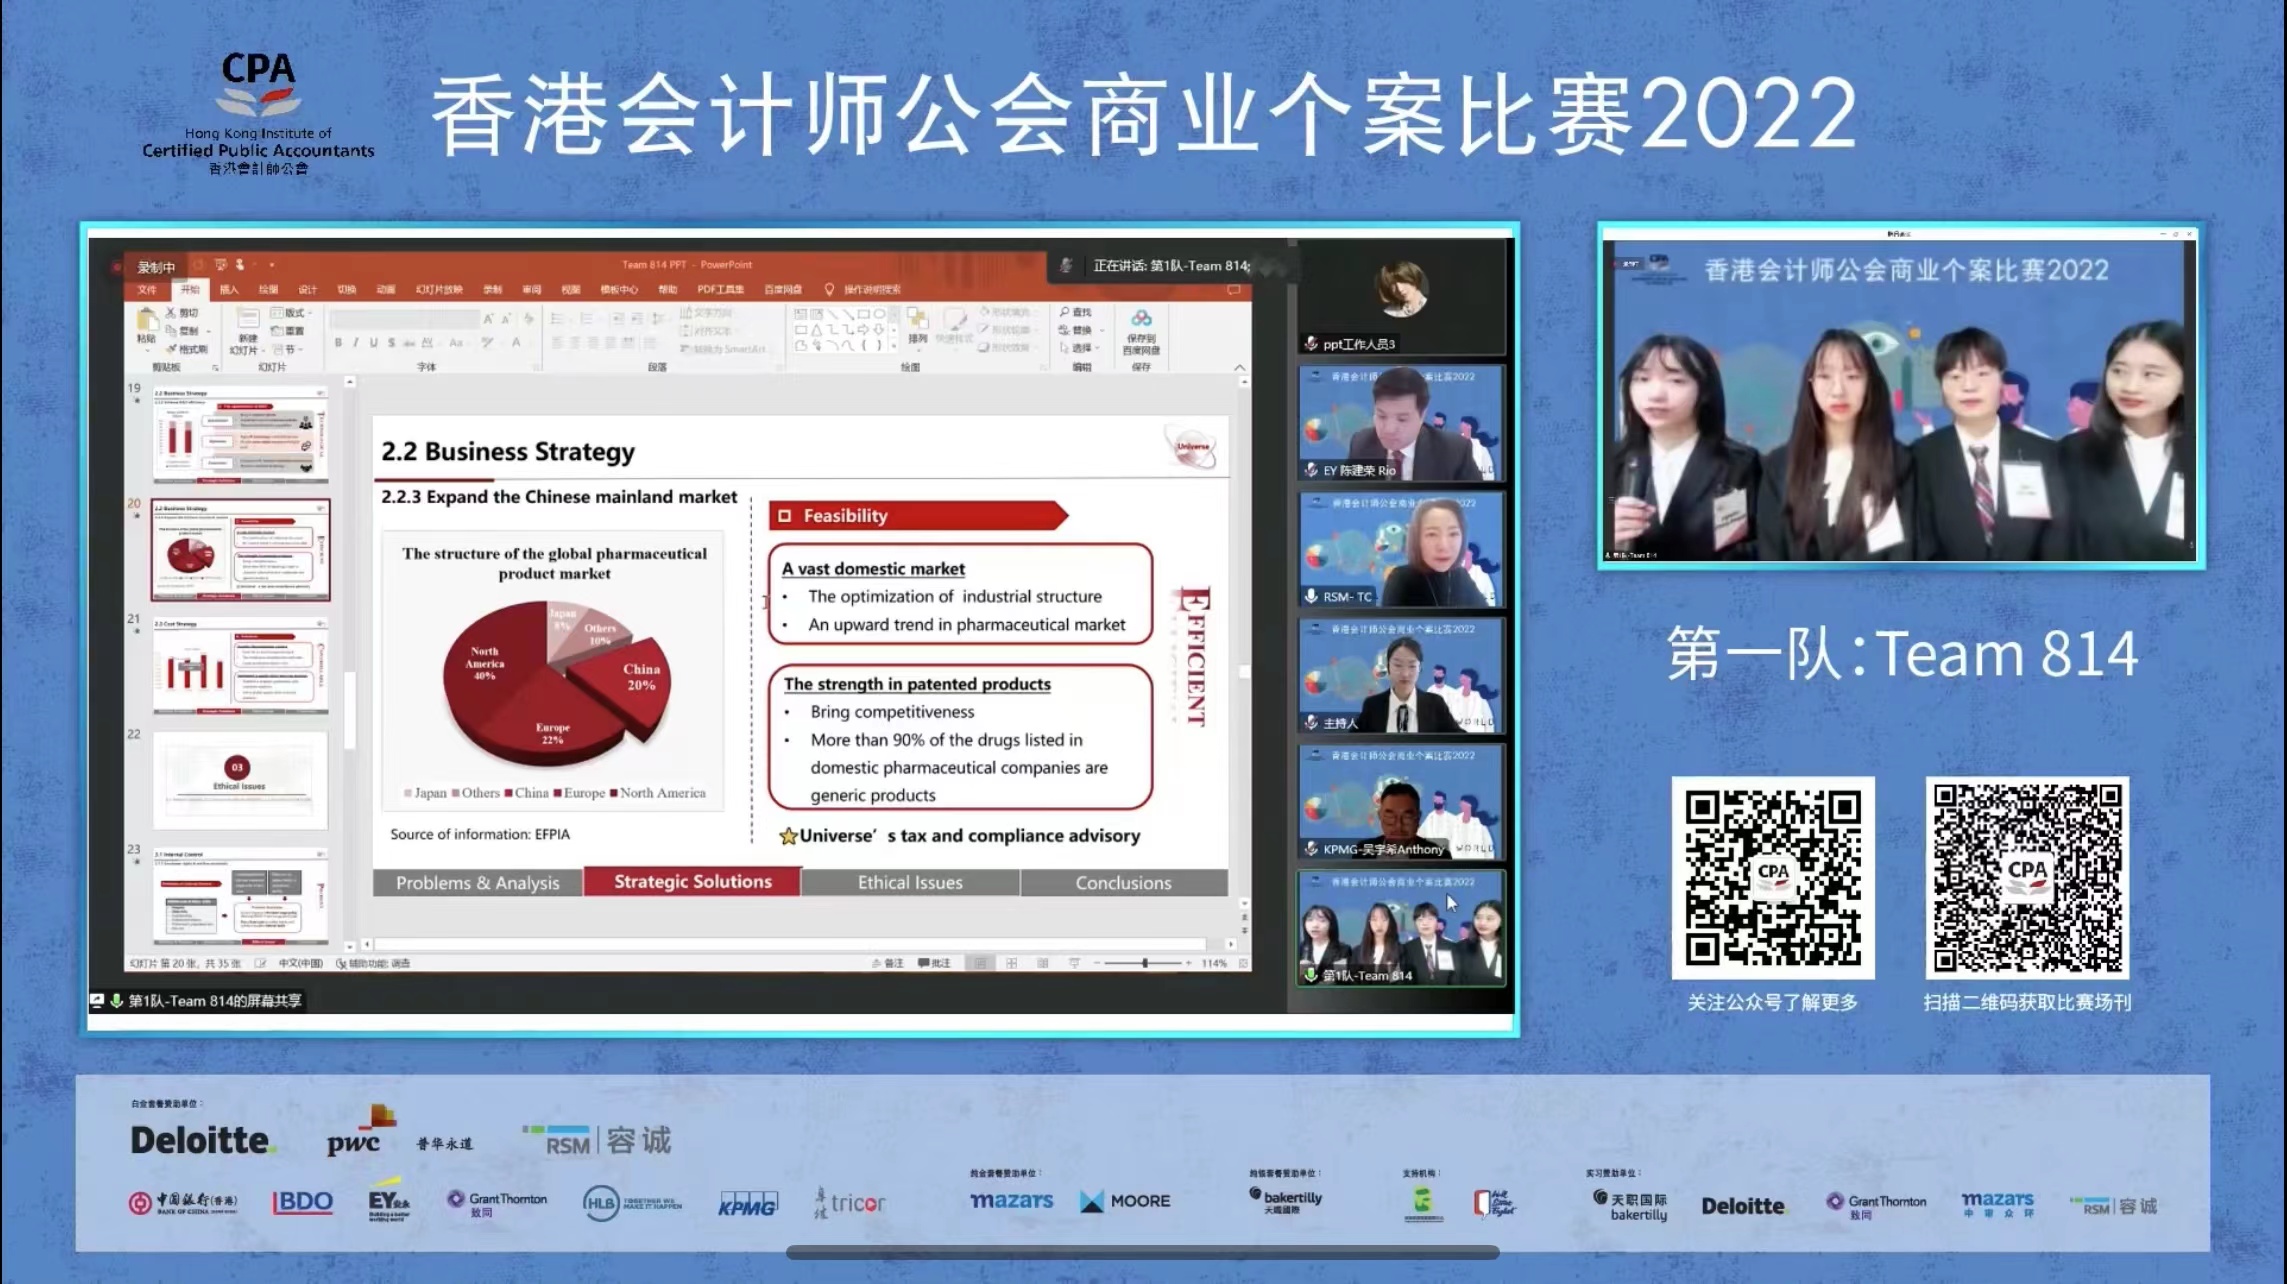This screenshot has width=2287, height=1284.
Task: Switch to Slide Sorter view icon
Action: pyautogui.click(x=1011, y=963)
